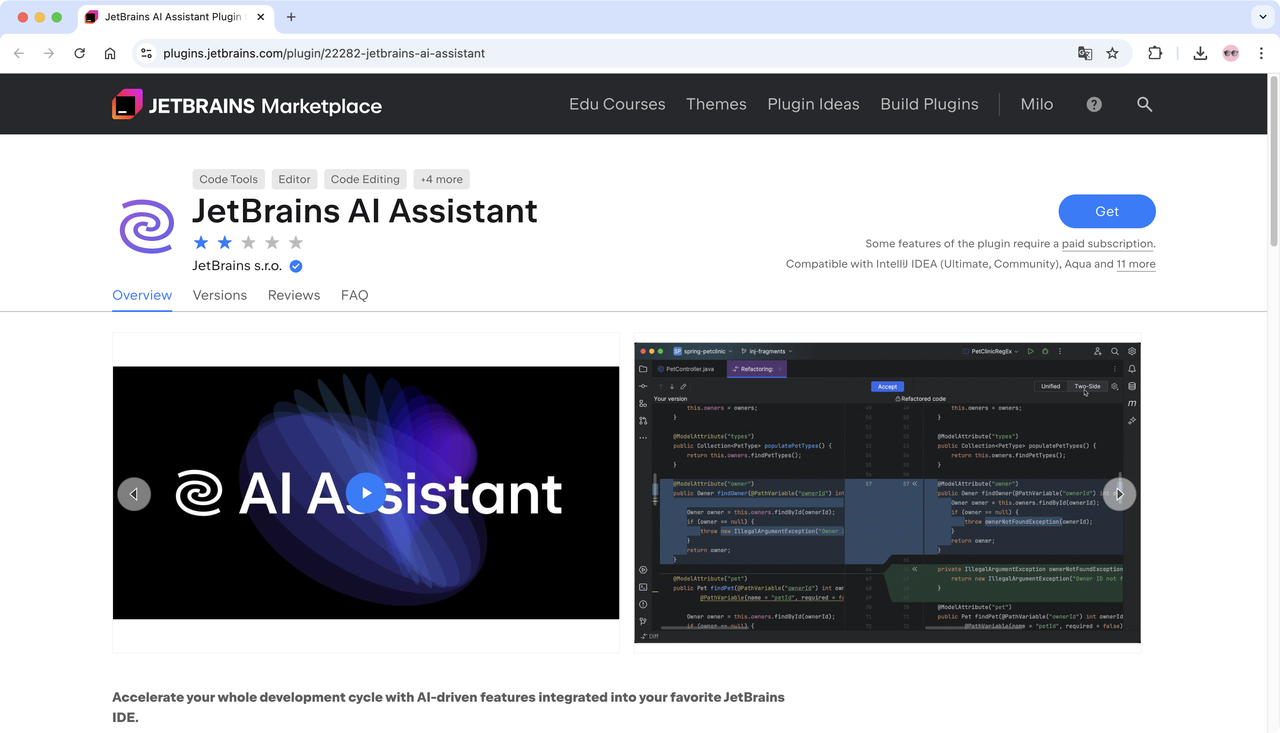Open the refactoring diff screenshot thumbnail
Screen dimensions: 1280x733
pyautogui.click(x=887, y=493)
